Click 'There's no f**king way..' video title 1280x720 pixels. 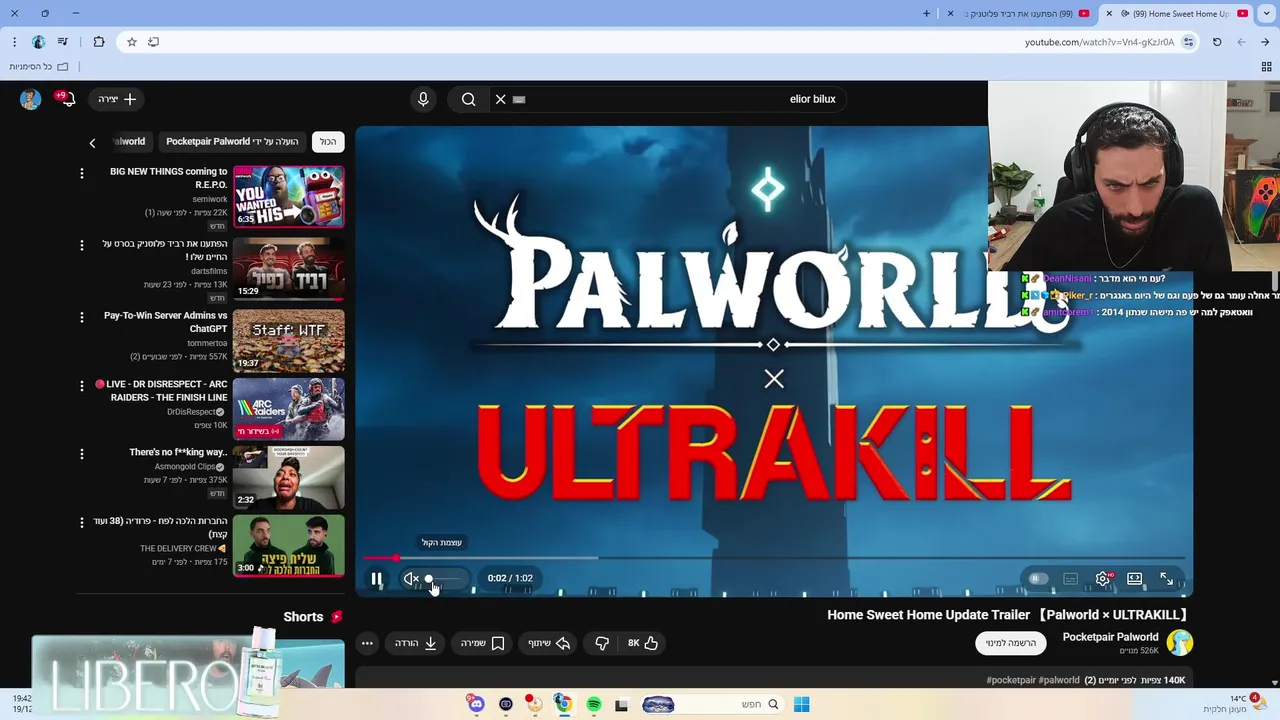178,452
